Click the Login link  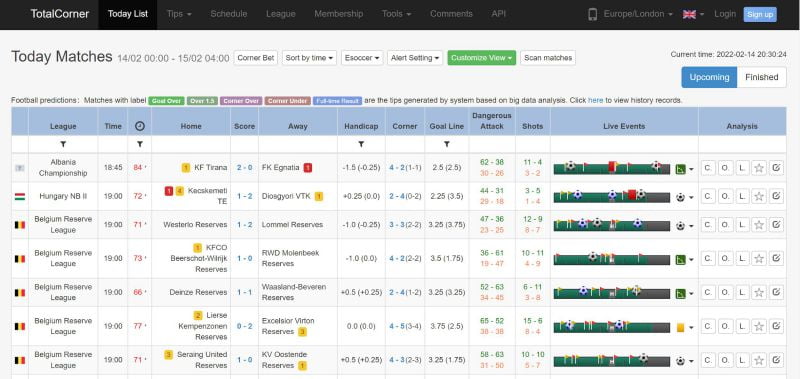[x=725, y=14]
